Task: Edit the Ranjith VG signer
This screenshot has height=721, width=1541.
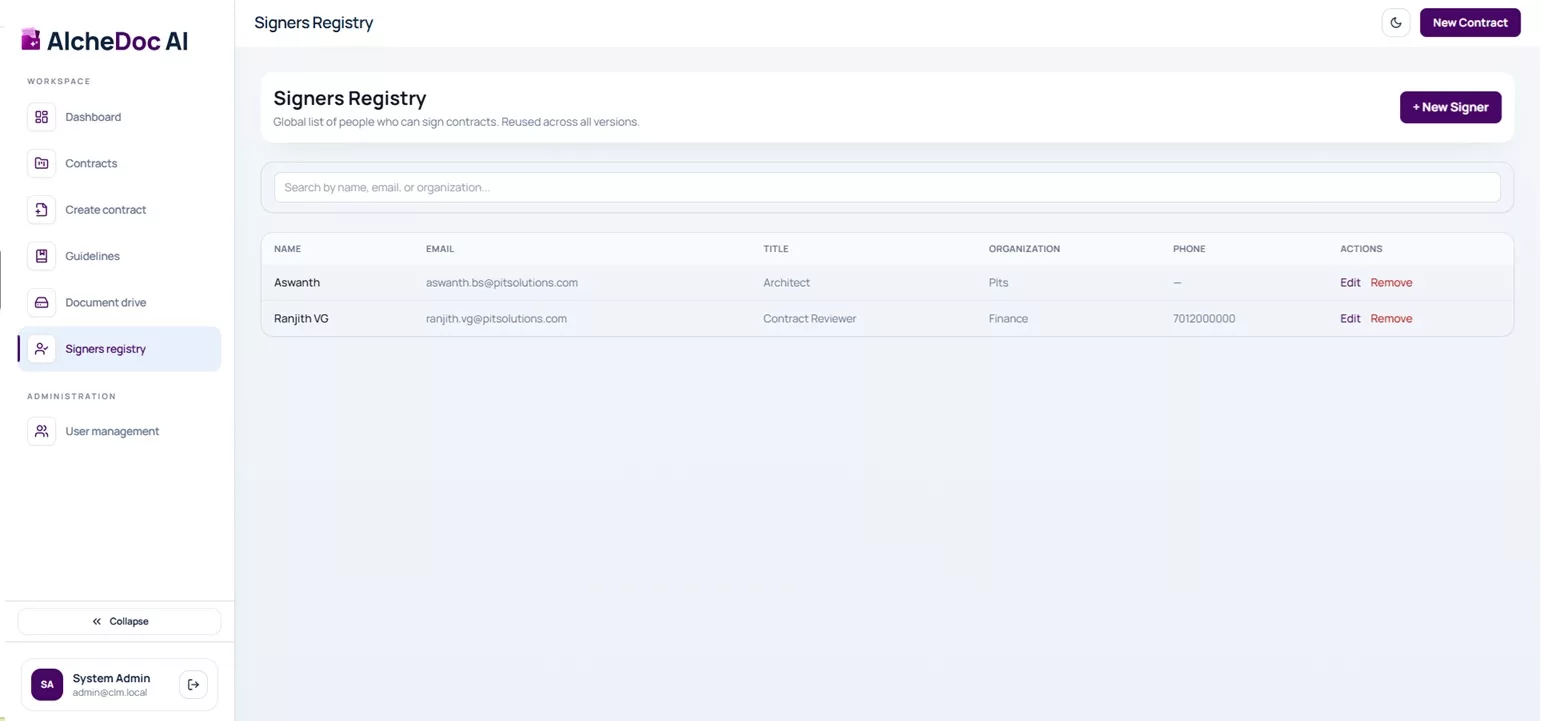Action: 1350,319
